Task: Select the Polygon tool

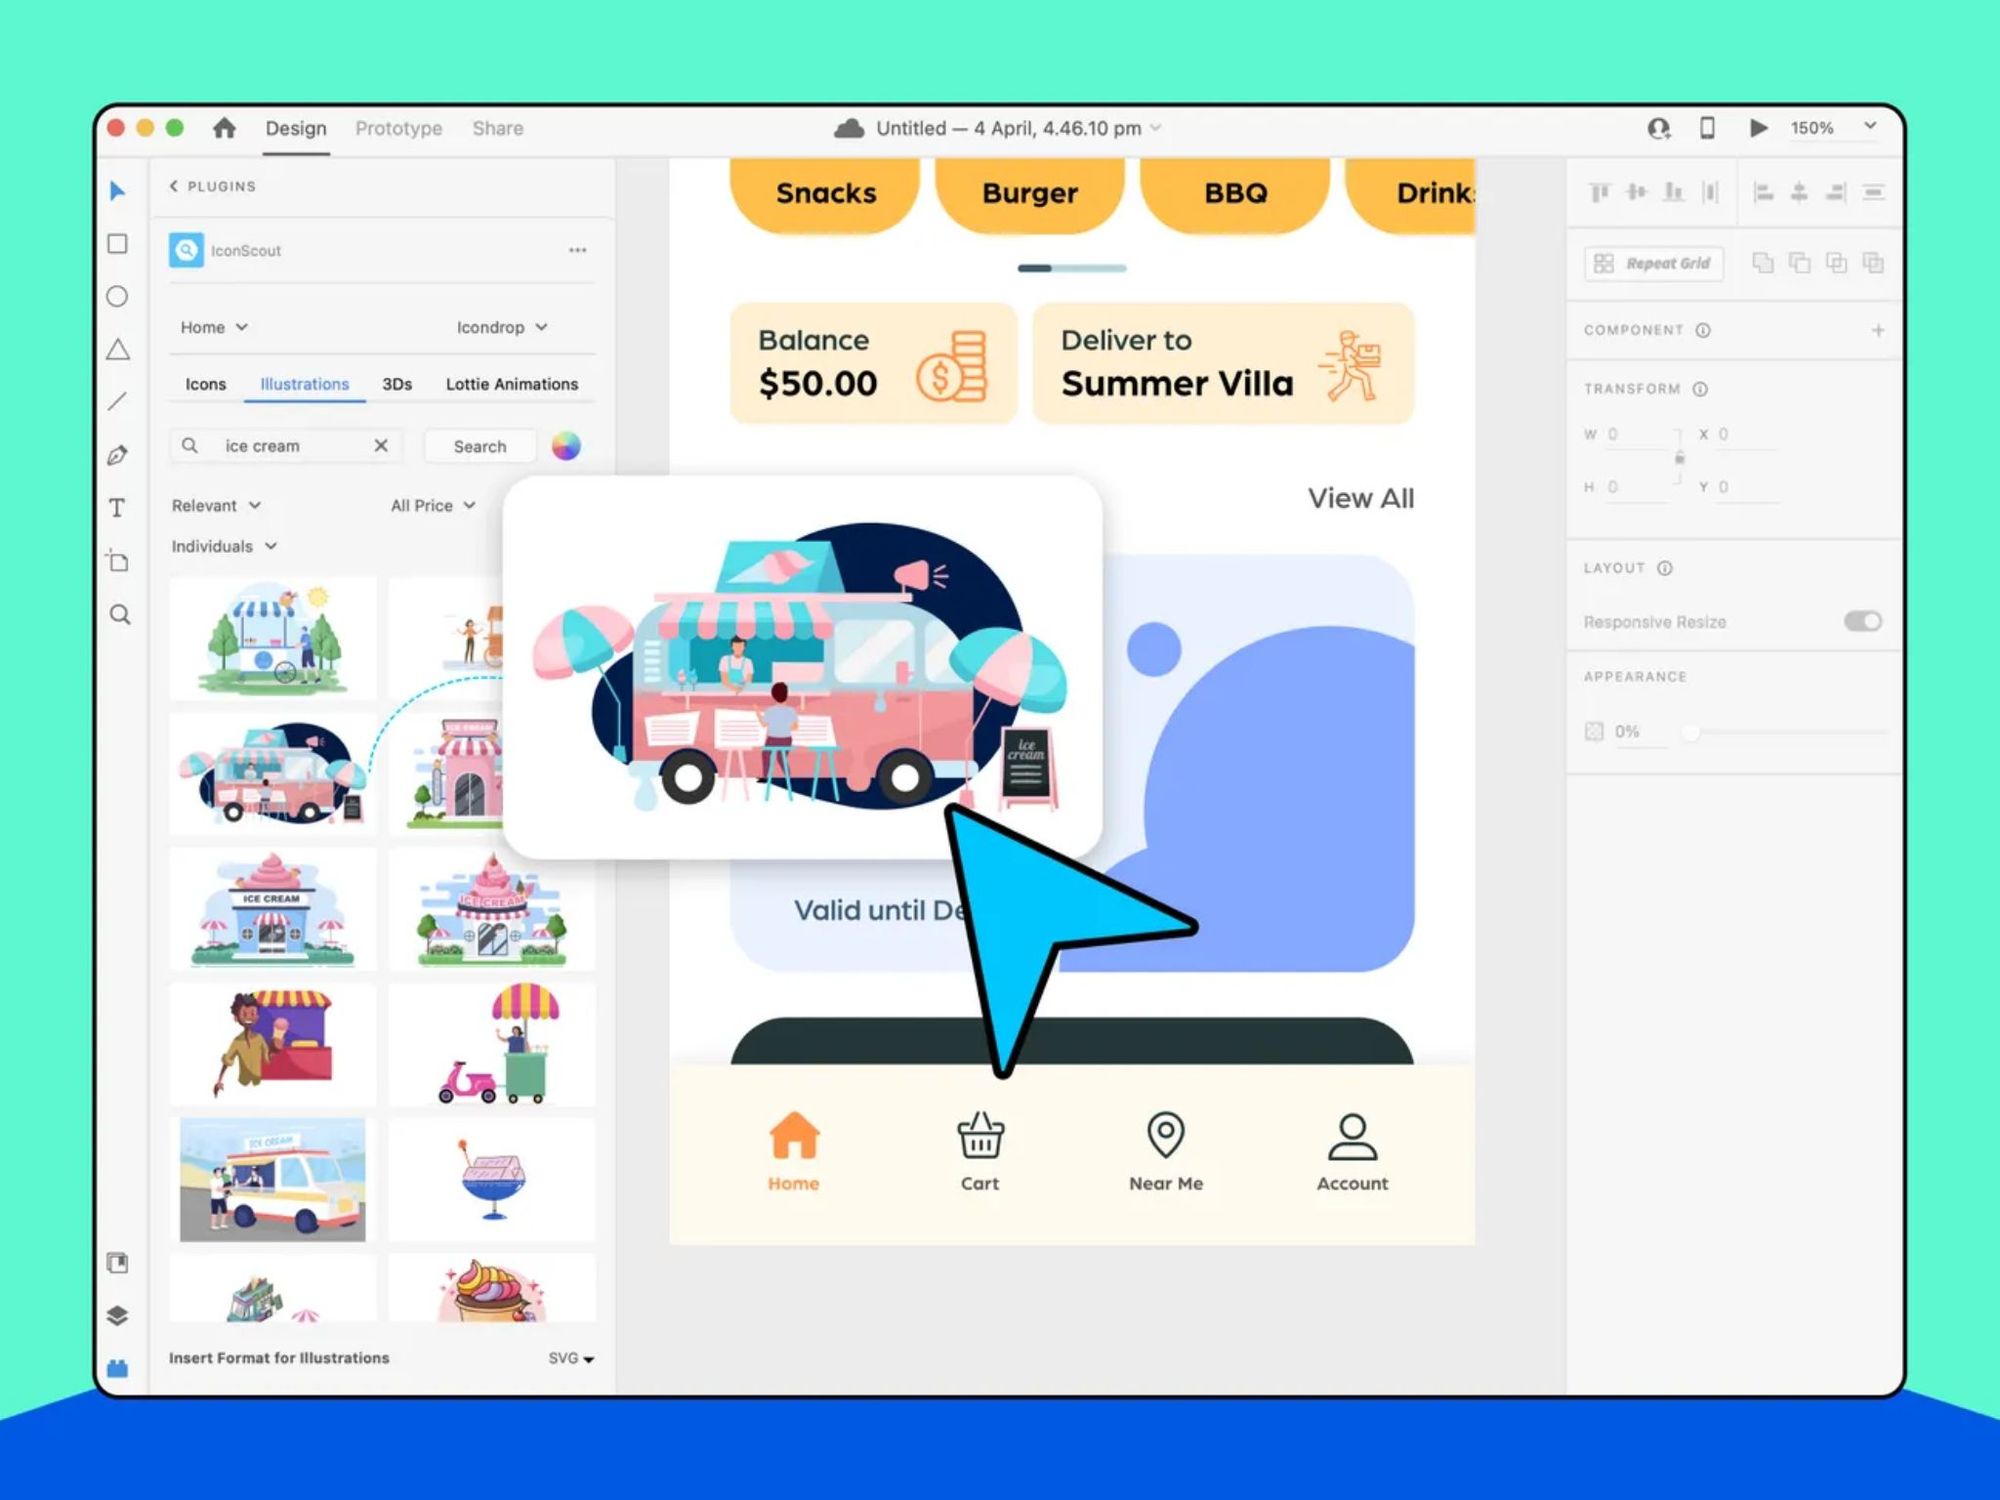Action: pos(118,349)
